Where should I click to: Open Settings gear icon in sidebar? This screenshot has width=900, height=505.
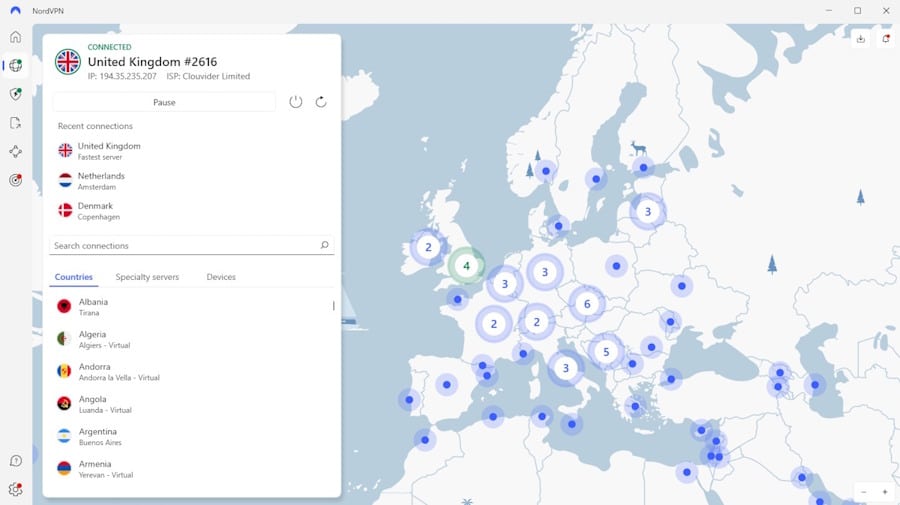[15, 490]
